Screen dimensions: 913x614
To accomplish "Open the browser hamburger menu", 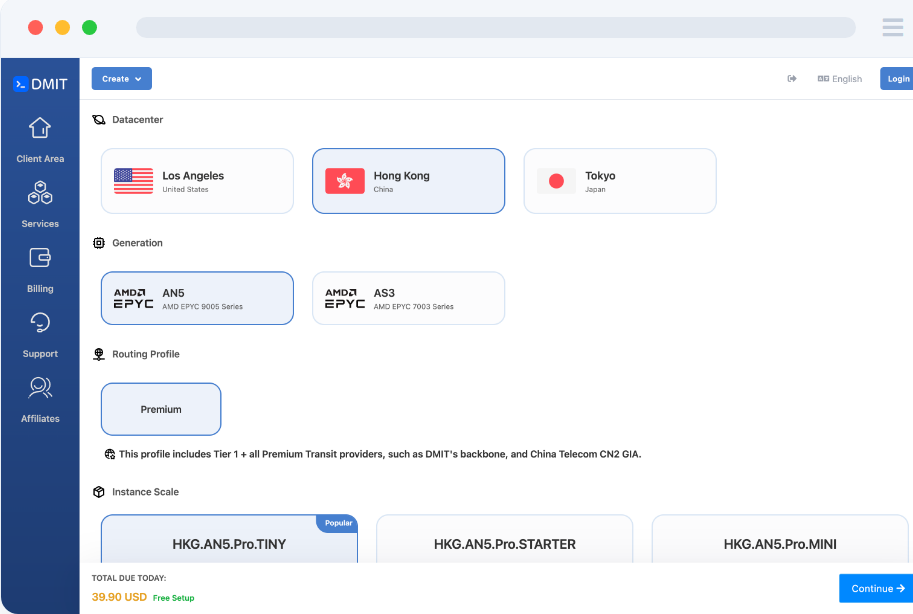I will pos(893,27).
